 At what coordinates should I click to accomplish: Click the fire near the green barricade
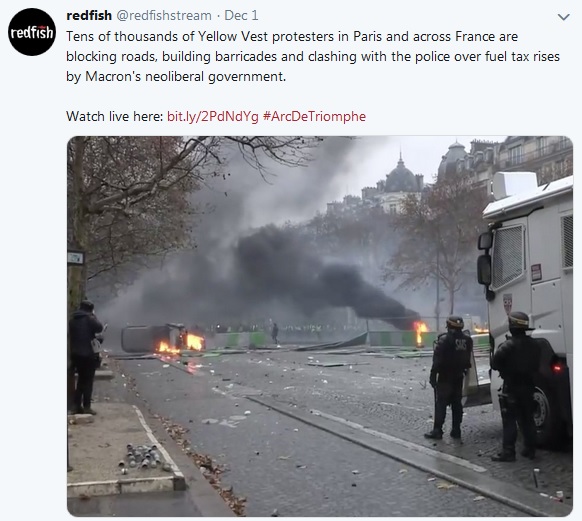420,332
